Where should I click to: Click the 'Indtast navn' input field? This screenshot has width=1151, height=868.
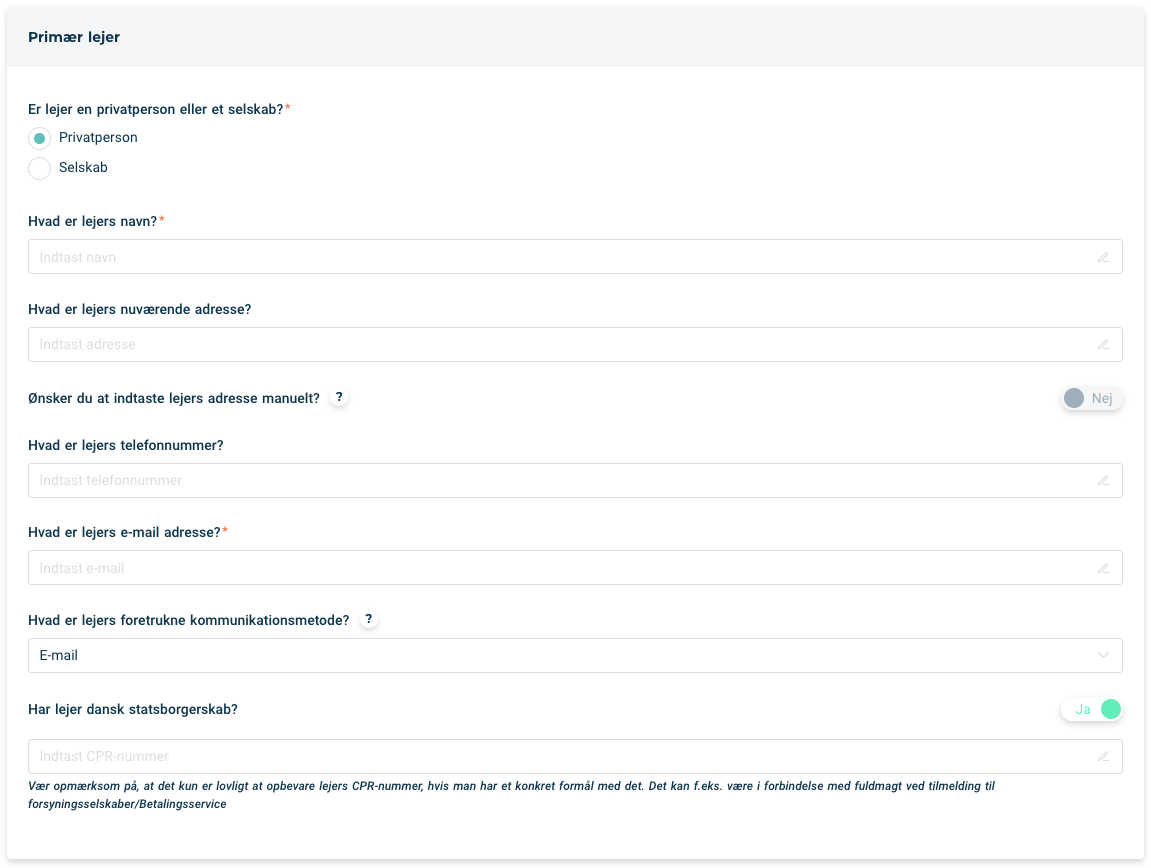pyautogui.click(x=575, y=257)
